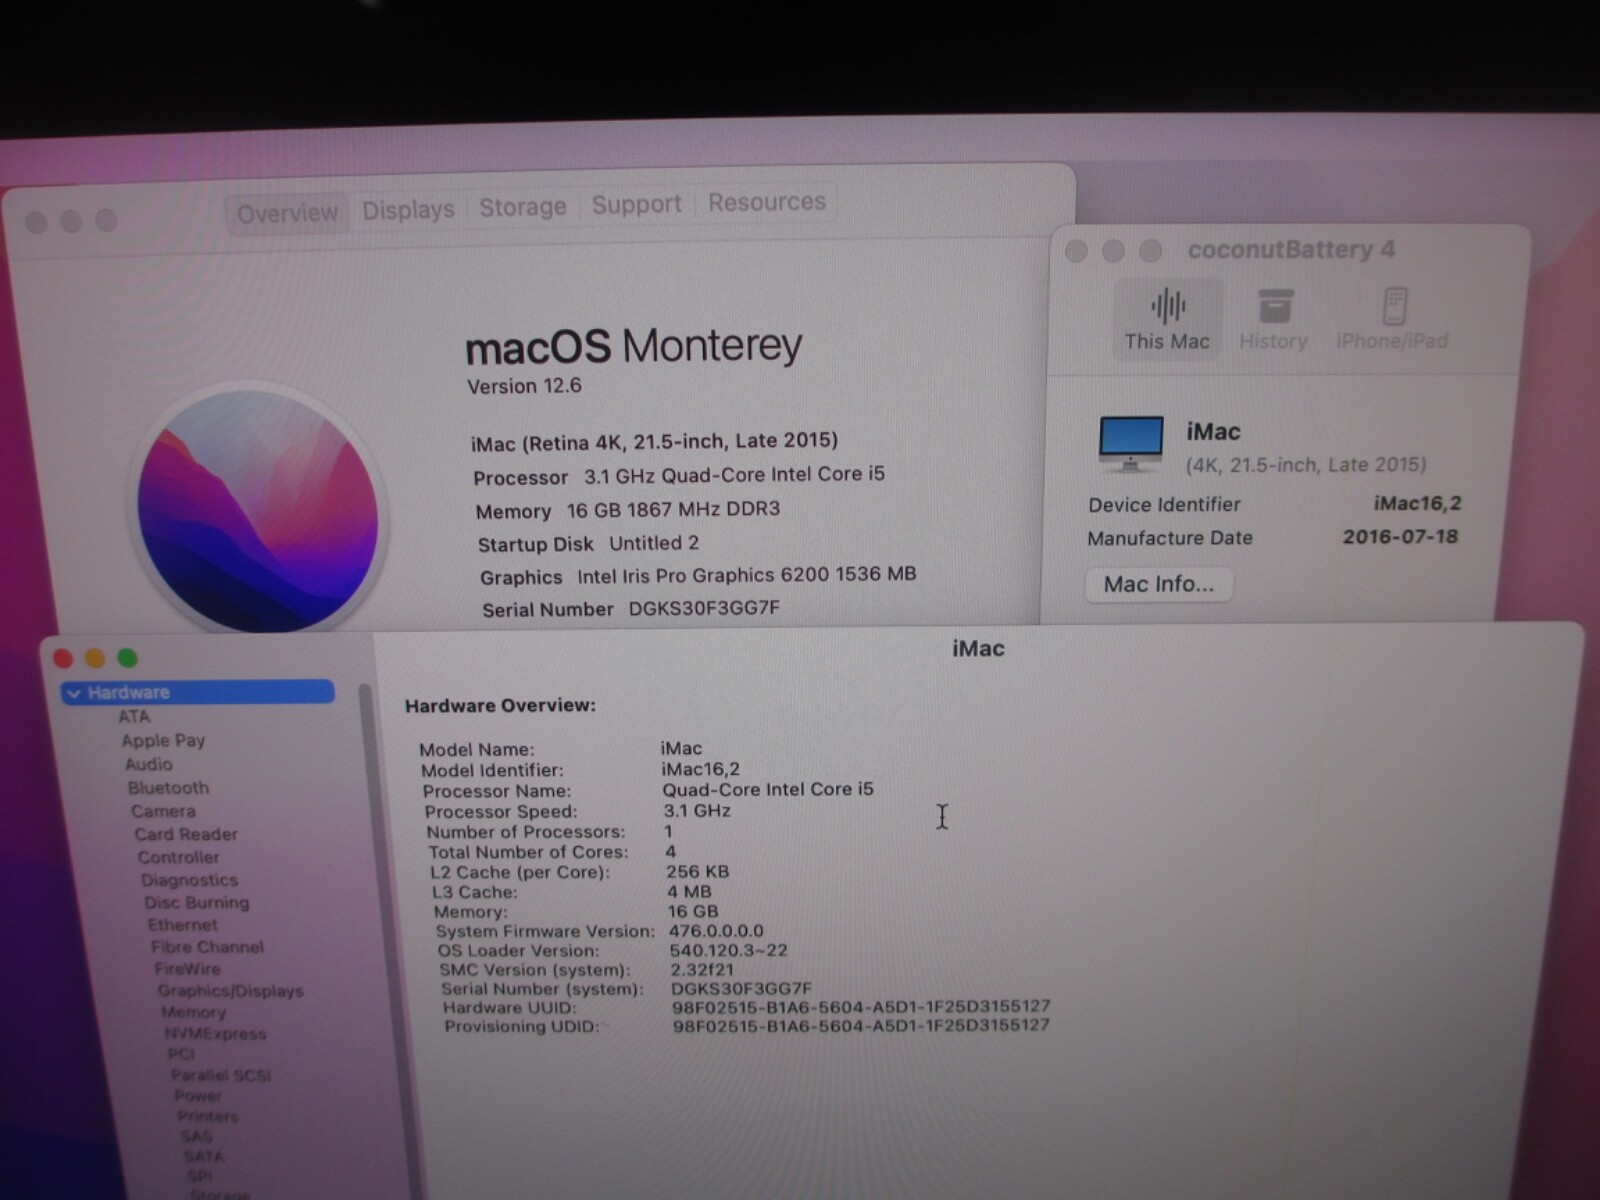Select Apple Pay in the sidebar
Screen dimensions: 1600x1200
pos(163,741)
